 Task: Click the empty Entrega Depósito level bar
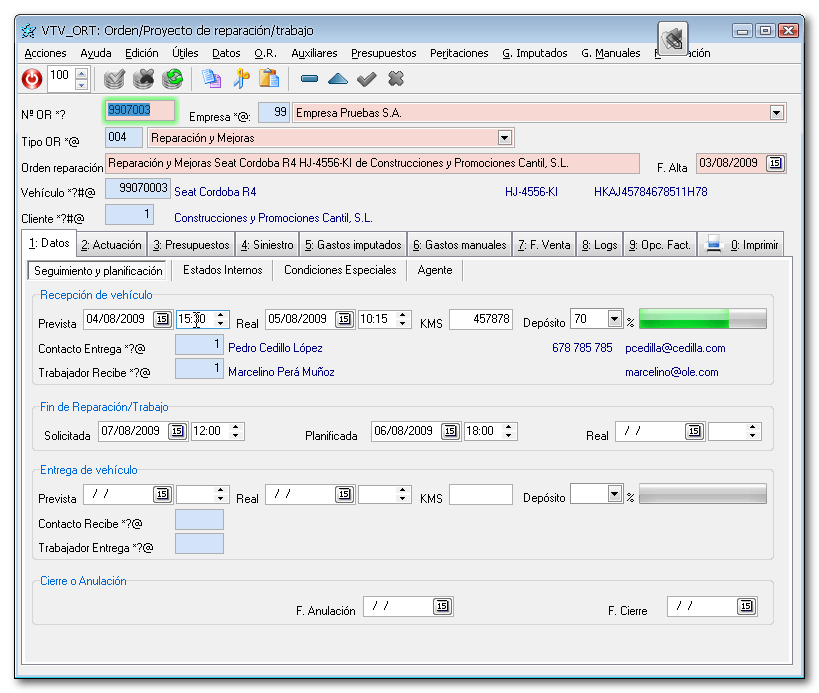[x=703, y=494]
